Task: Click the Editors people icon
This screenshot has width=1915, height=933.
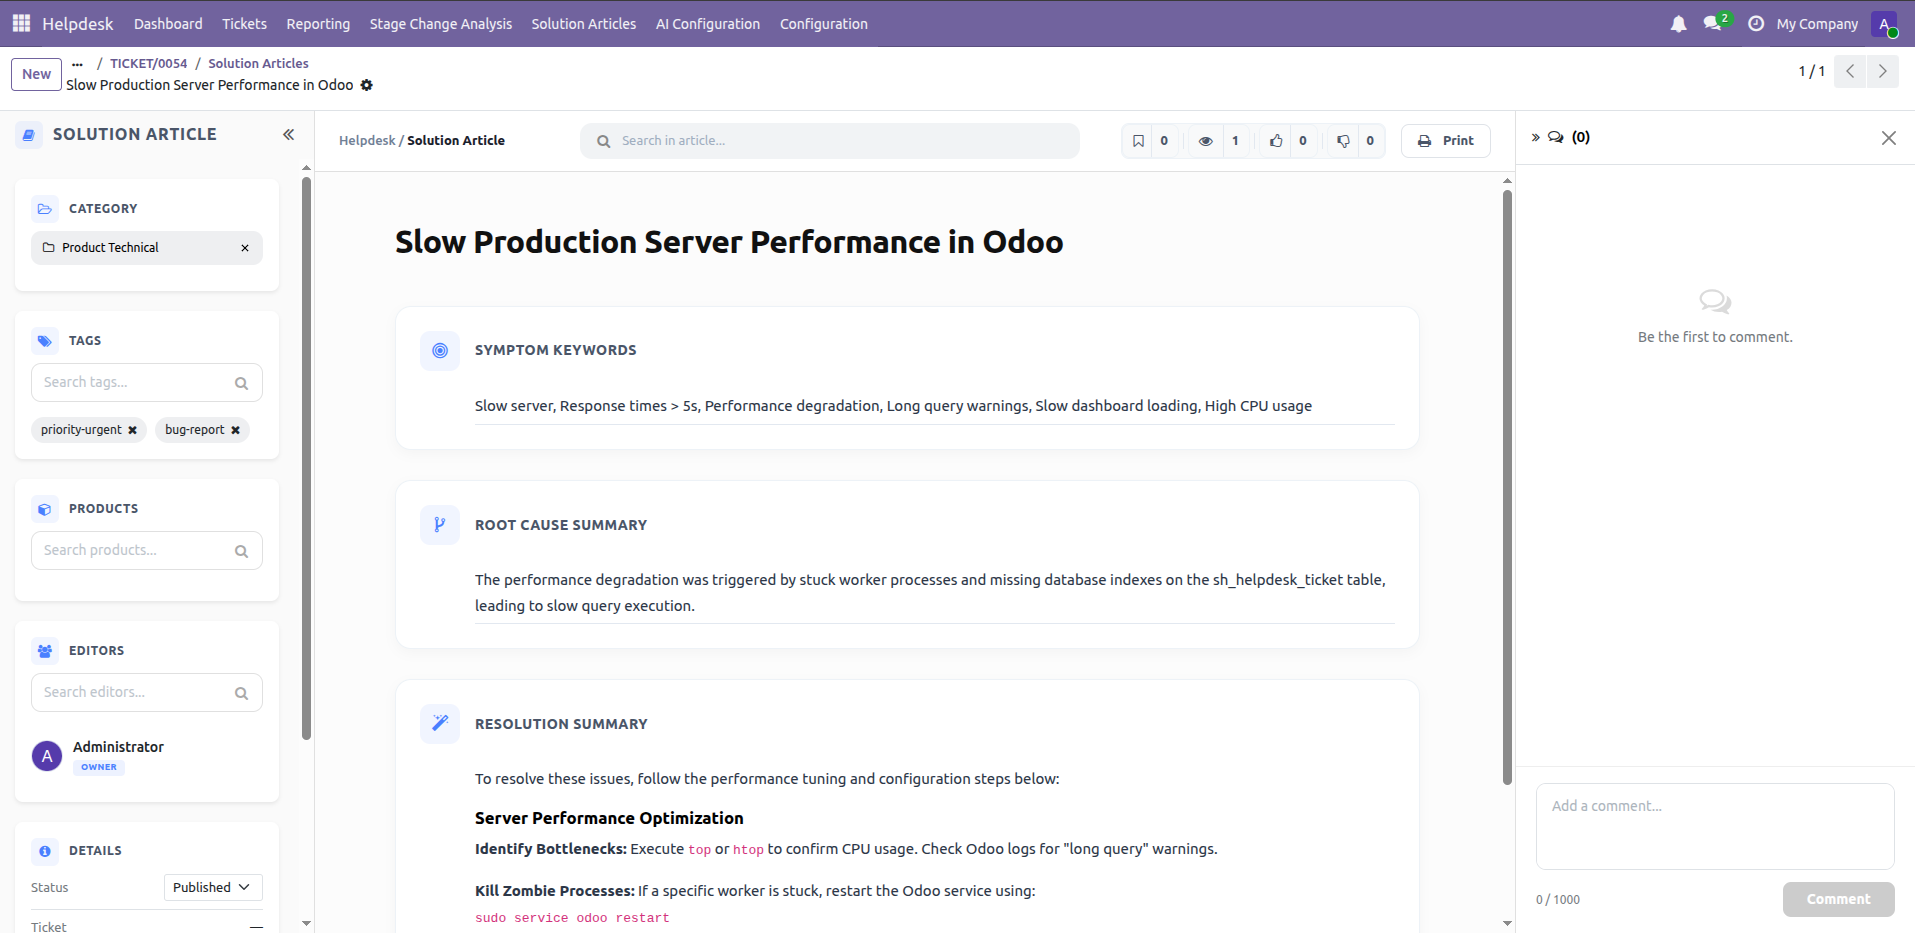Action: coord(45,651)
